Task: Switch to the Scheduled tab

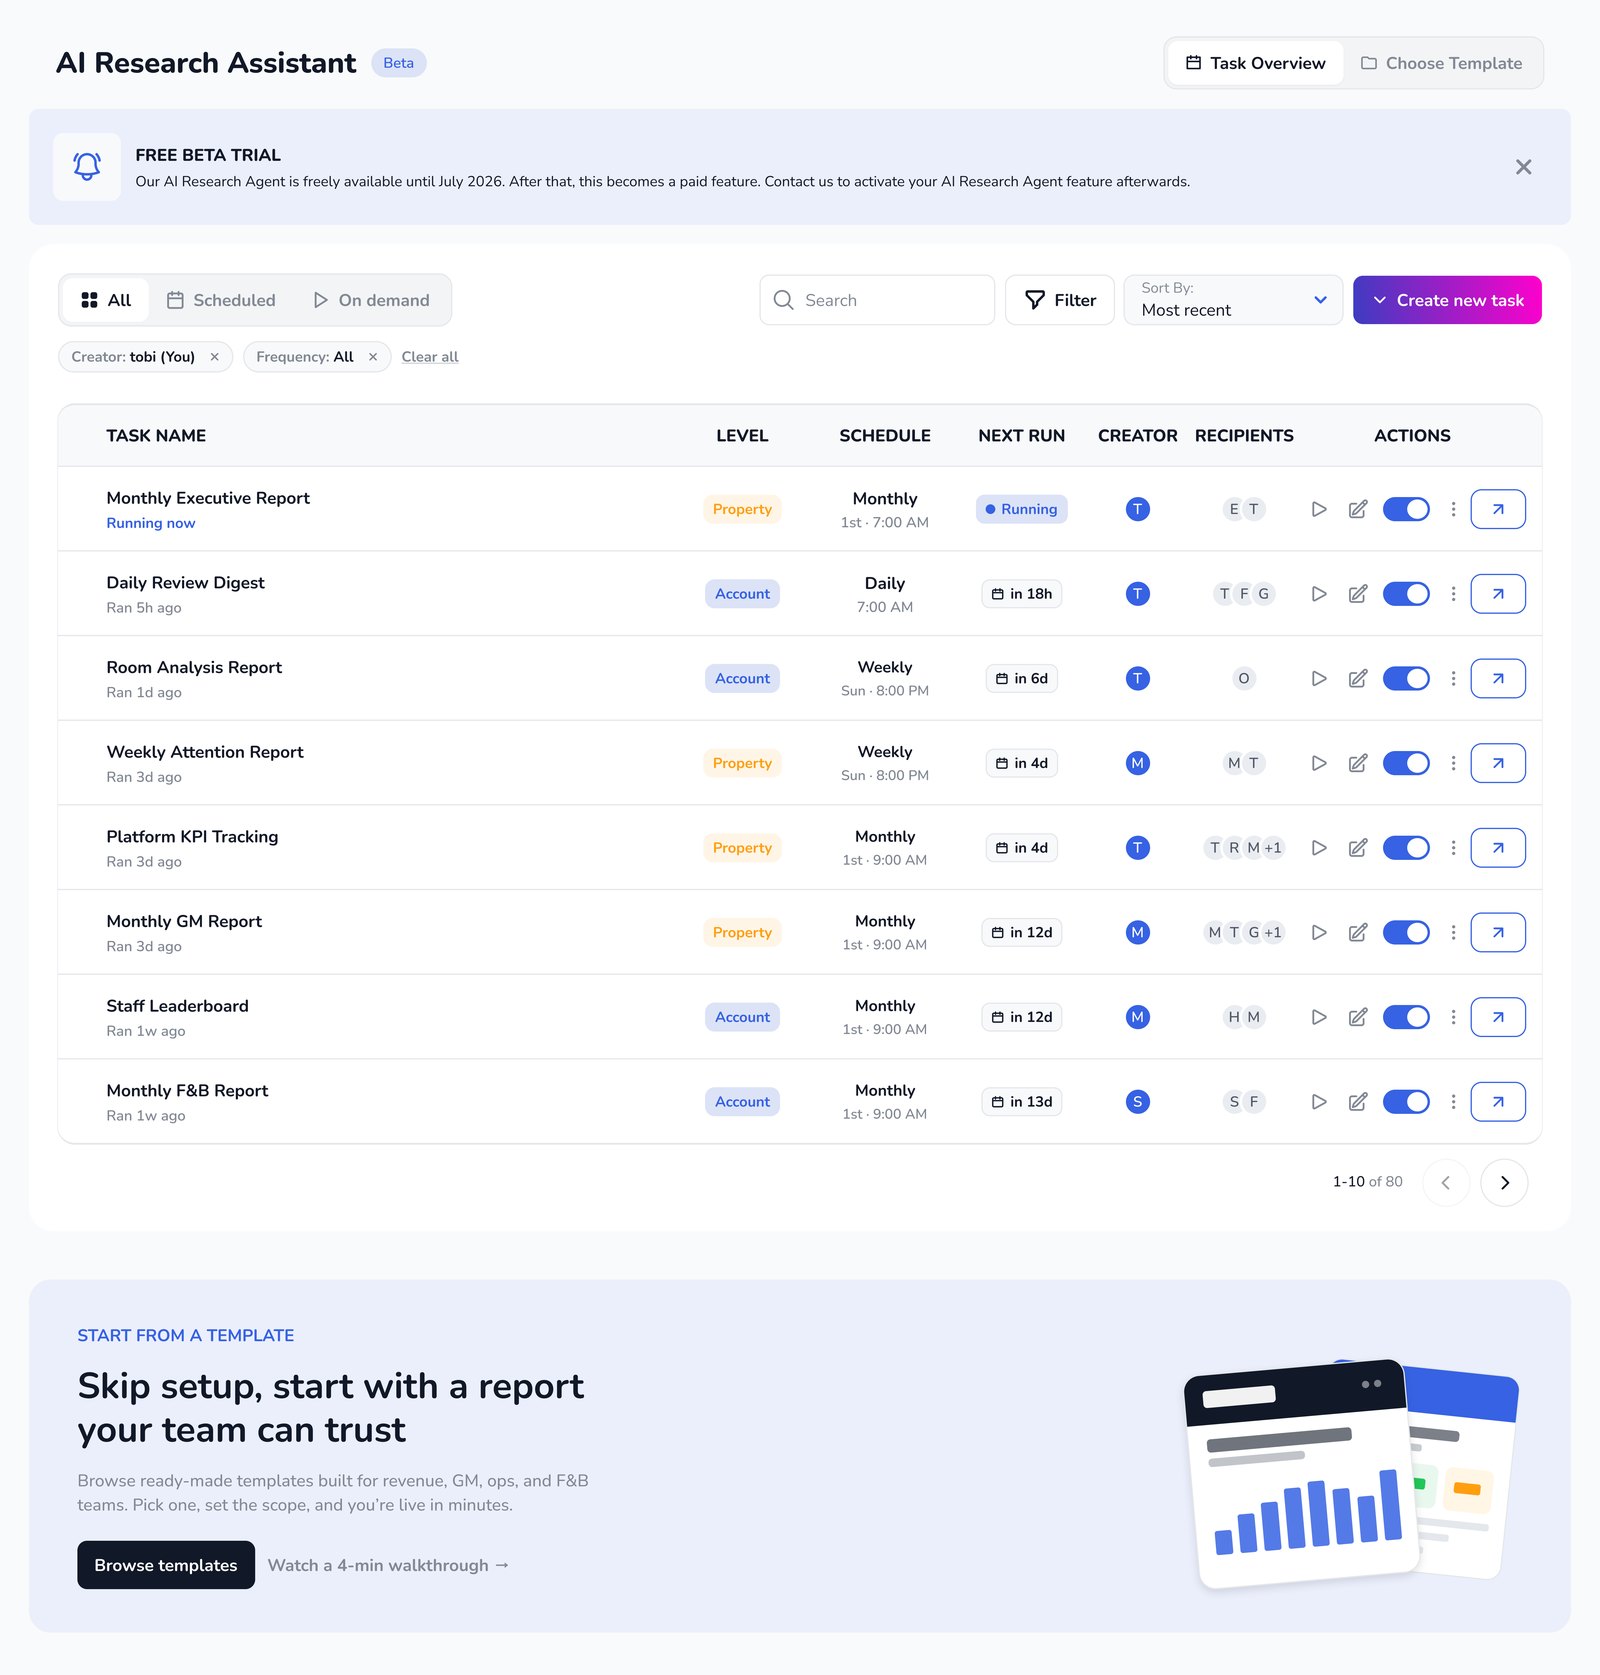Action: click(x=221, y=300)
